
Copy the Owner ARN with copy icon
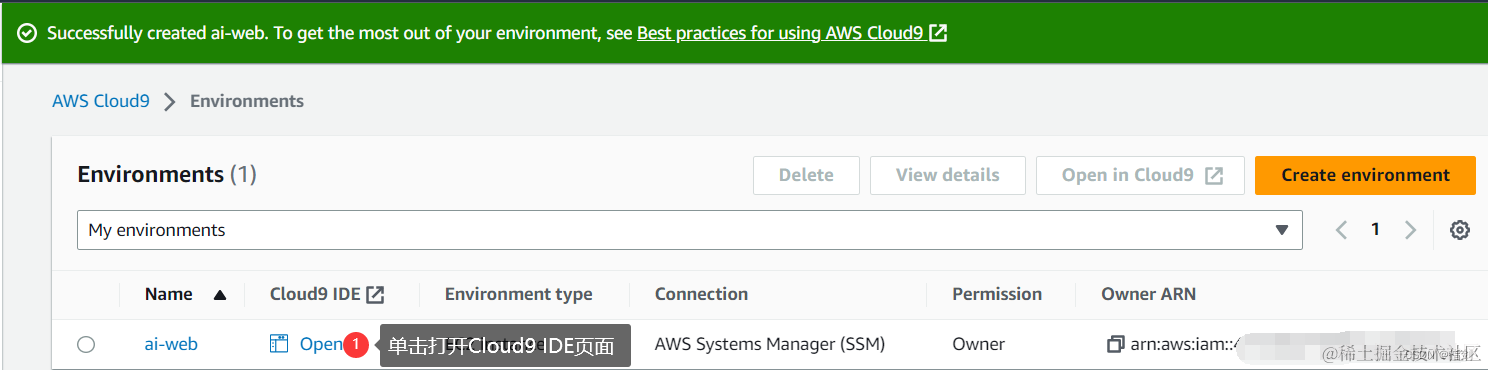tap(1115, 344)
